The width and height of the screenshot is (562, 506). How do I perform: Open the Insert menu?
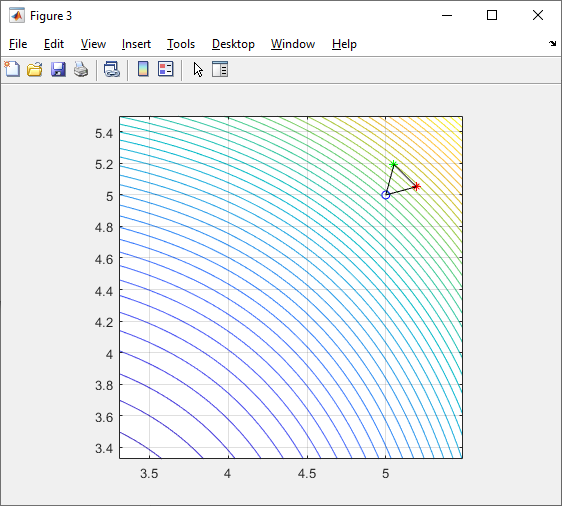(136, 44)
